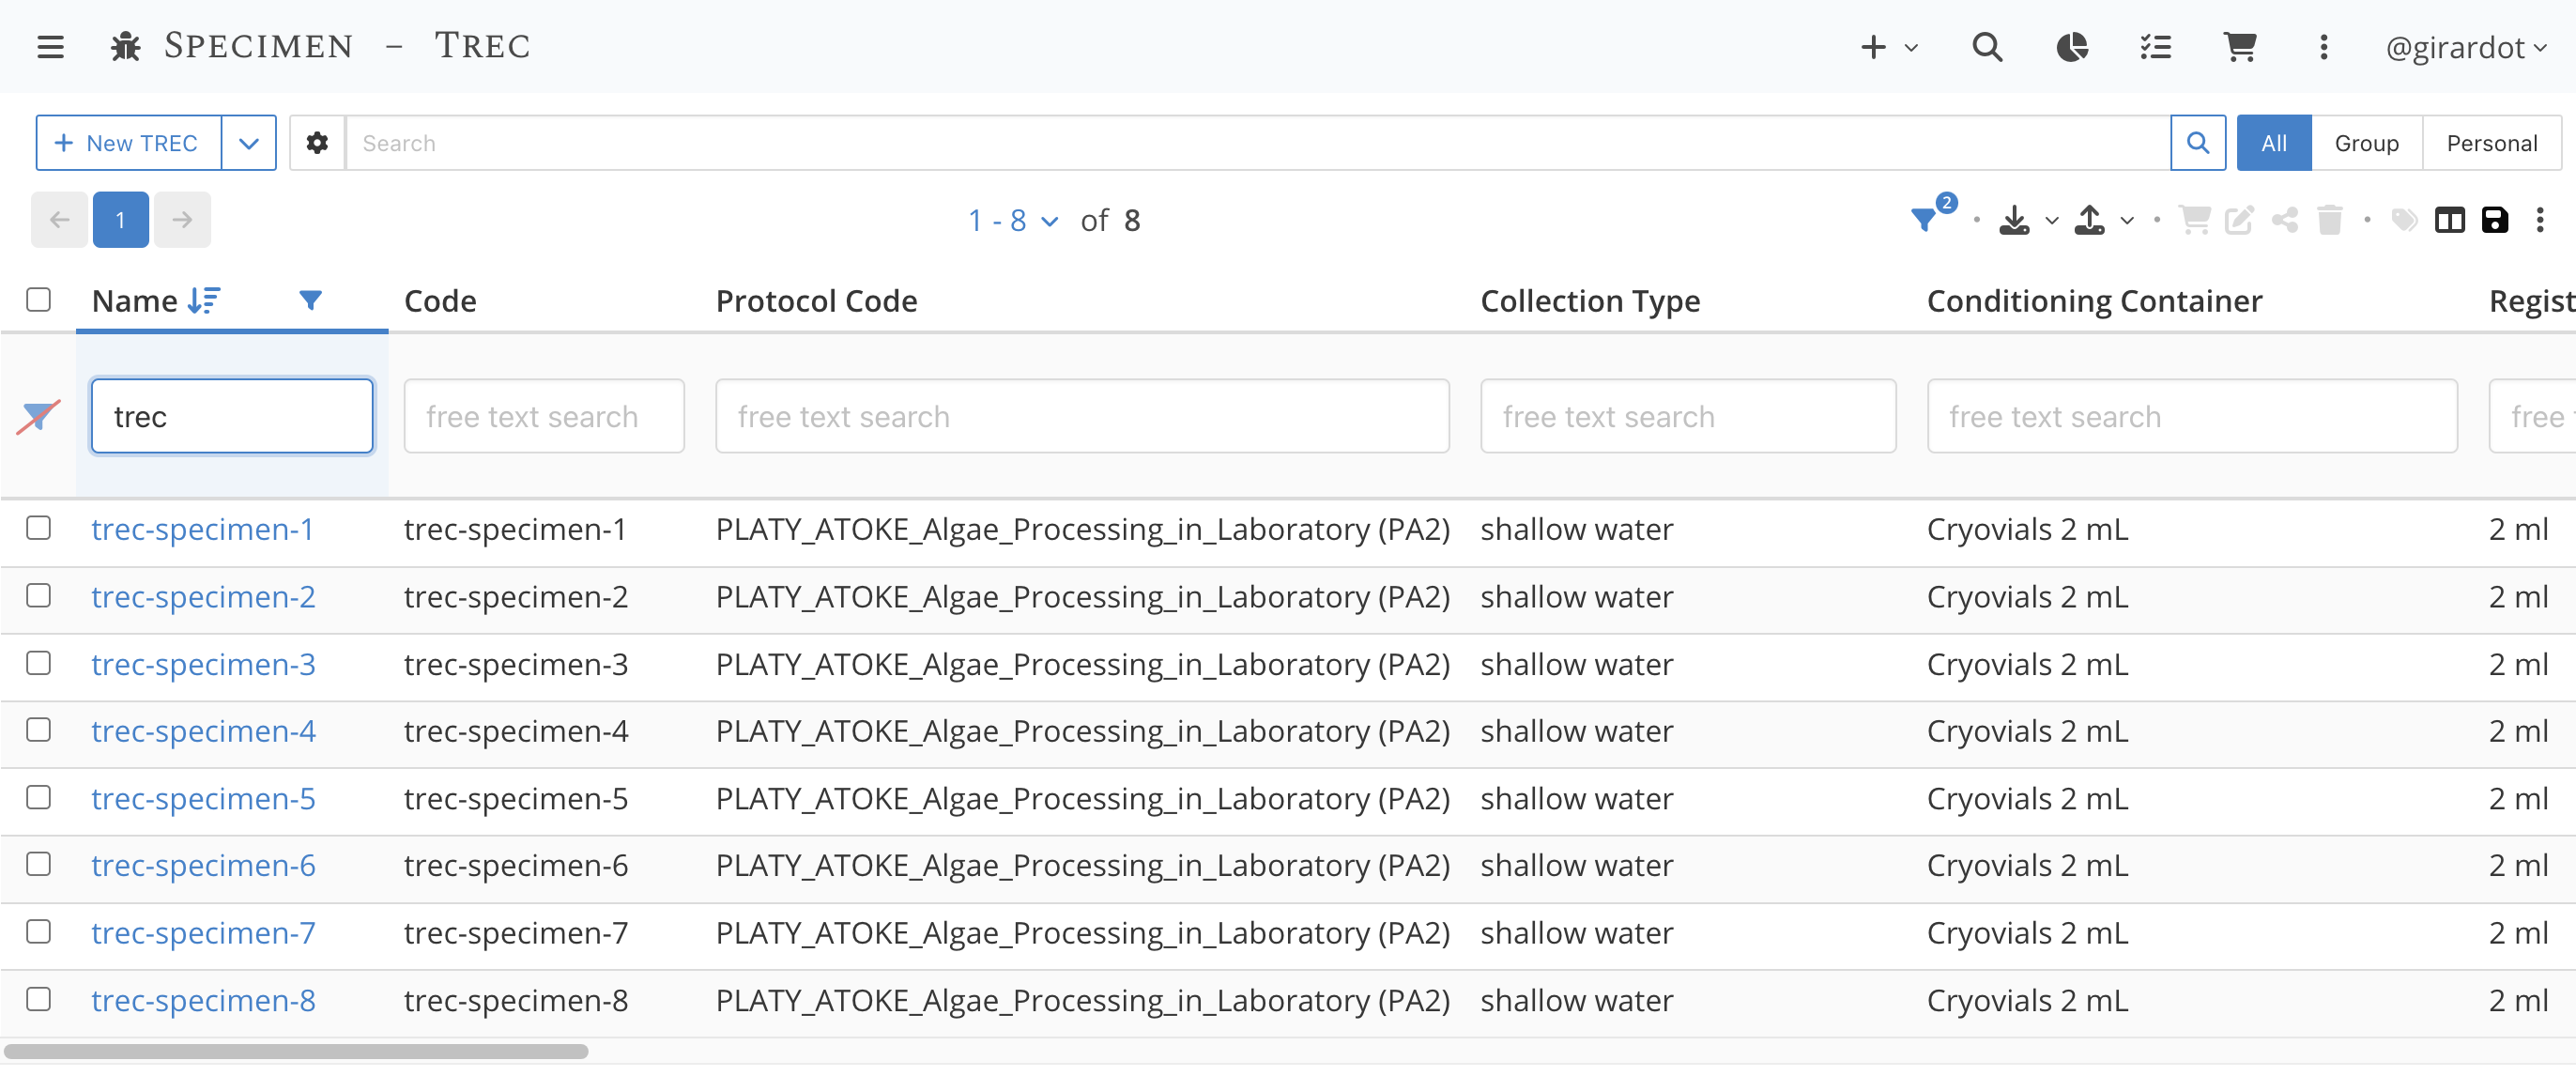
Task: Open the table toolbar vertical ellipsis menu
Action: pyautogui.click(x=2540, y=220)
